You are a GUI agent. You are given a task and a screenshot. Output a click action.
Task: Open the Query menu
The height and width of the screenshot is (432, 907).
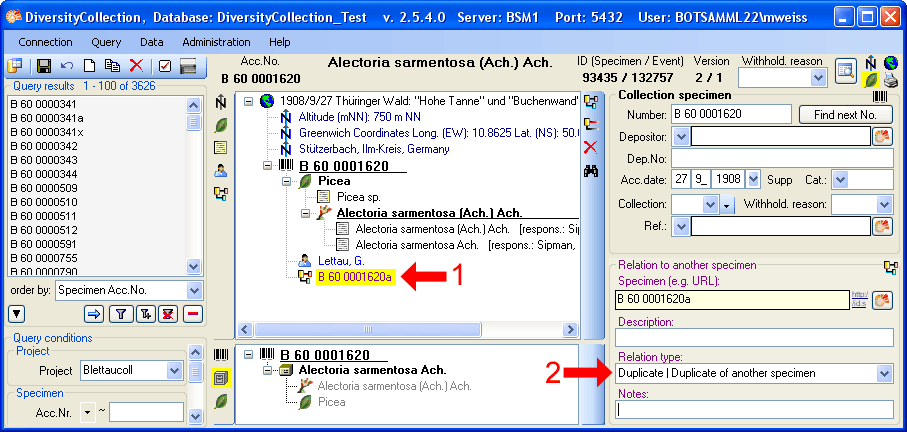[106, 42]
